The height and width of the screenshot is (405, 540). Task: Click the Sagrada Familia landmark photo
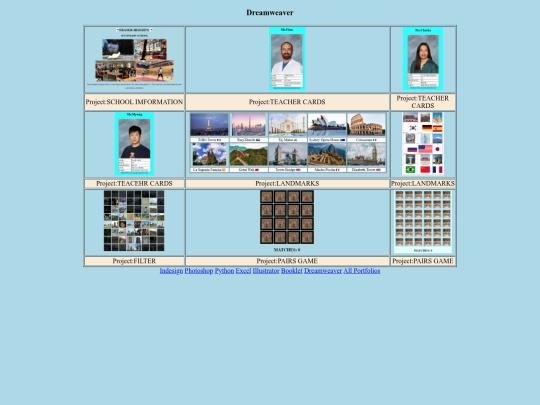209,154
